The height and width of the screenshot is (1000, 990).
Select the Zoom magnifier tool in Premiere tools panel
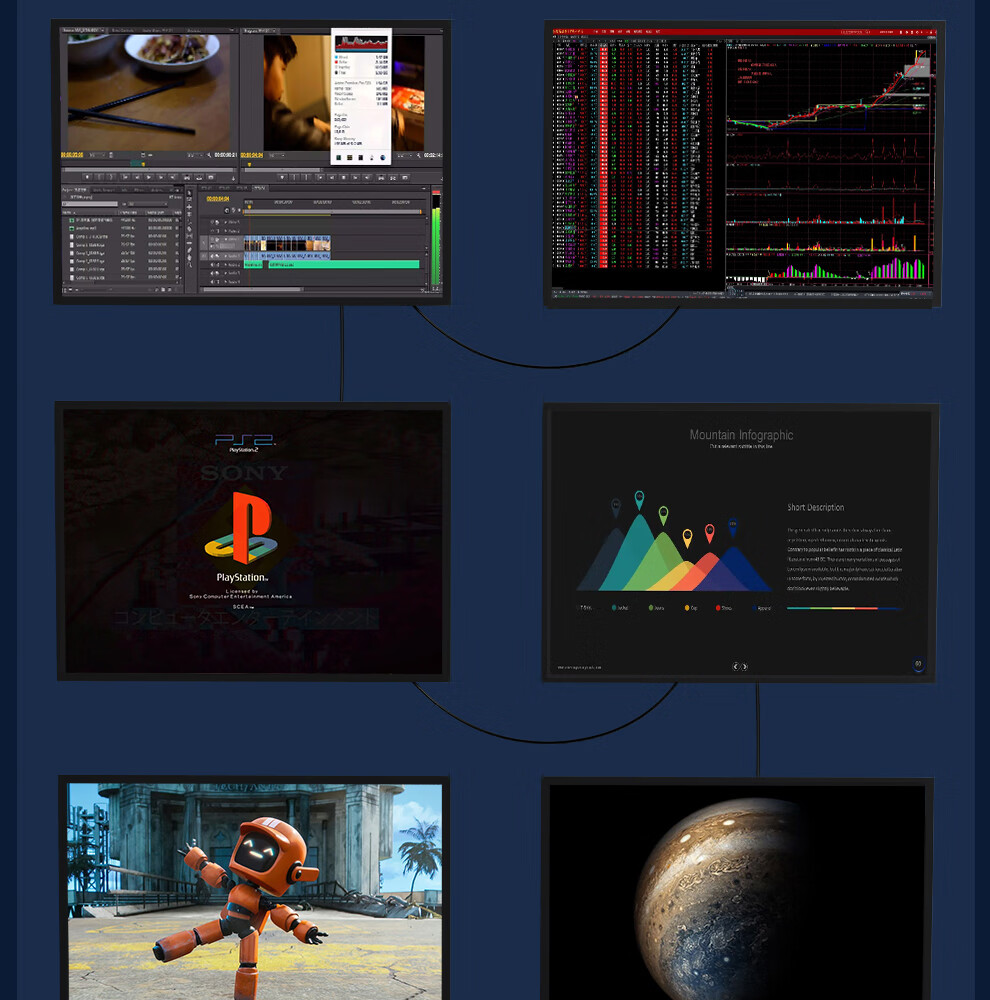189,264
